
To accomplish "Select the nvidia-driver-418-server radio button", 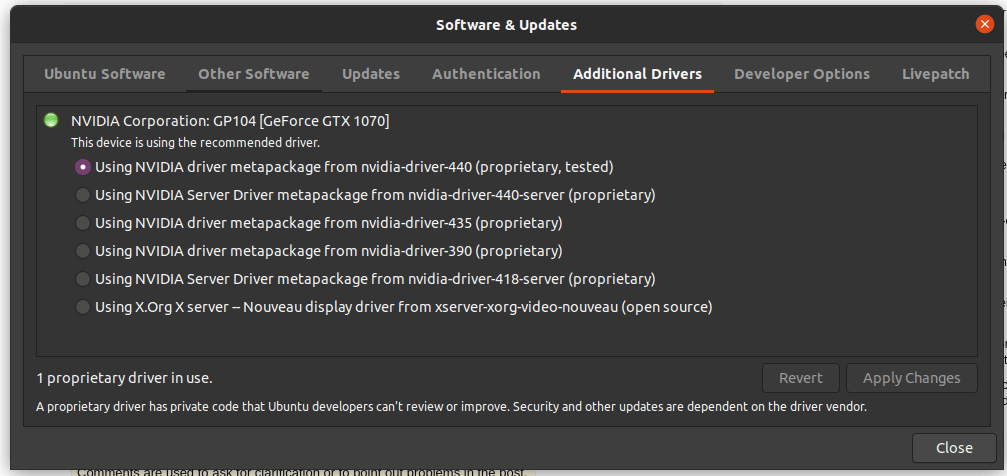I will [x=84, y=279].
